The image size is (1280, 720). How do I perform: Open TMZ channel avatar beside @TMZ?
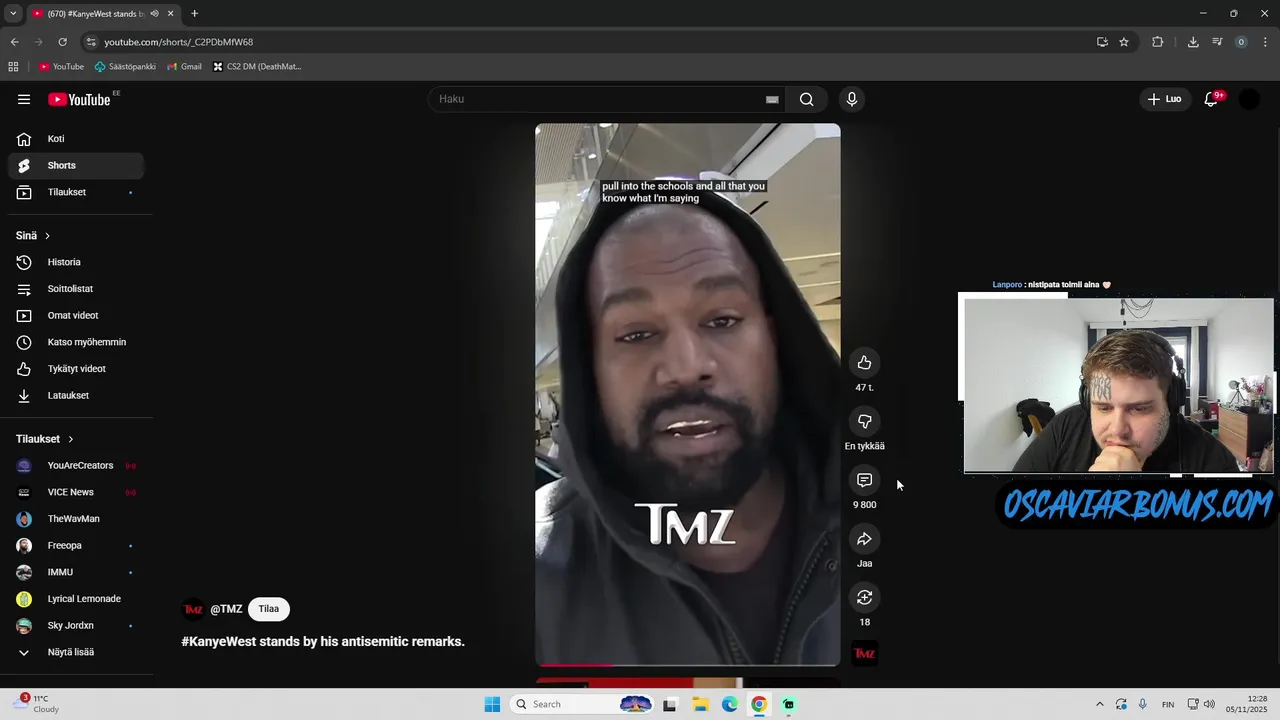point(193,609)
